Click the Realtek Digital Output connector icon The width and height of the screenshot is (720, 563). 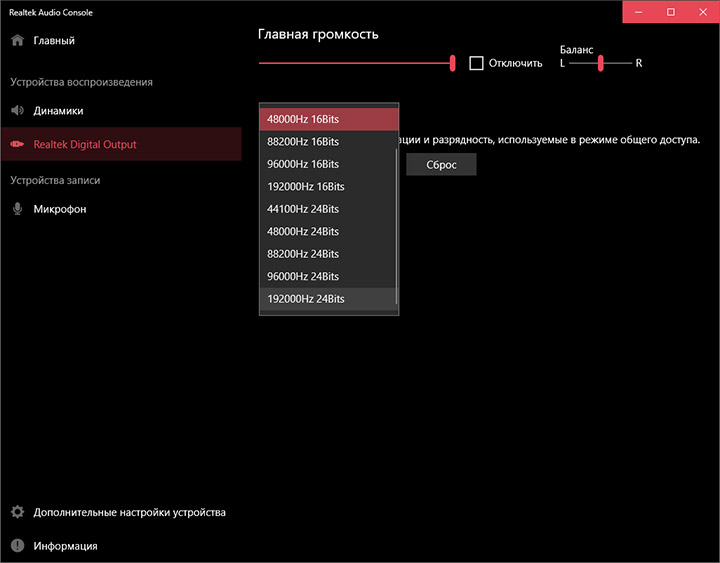pyautogui.click(x=17, y=144)
